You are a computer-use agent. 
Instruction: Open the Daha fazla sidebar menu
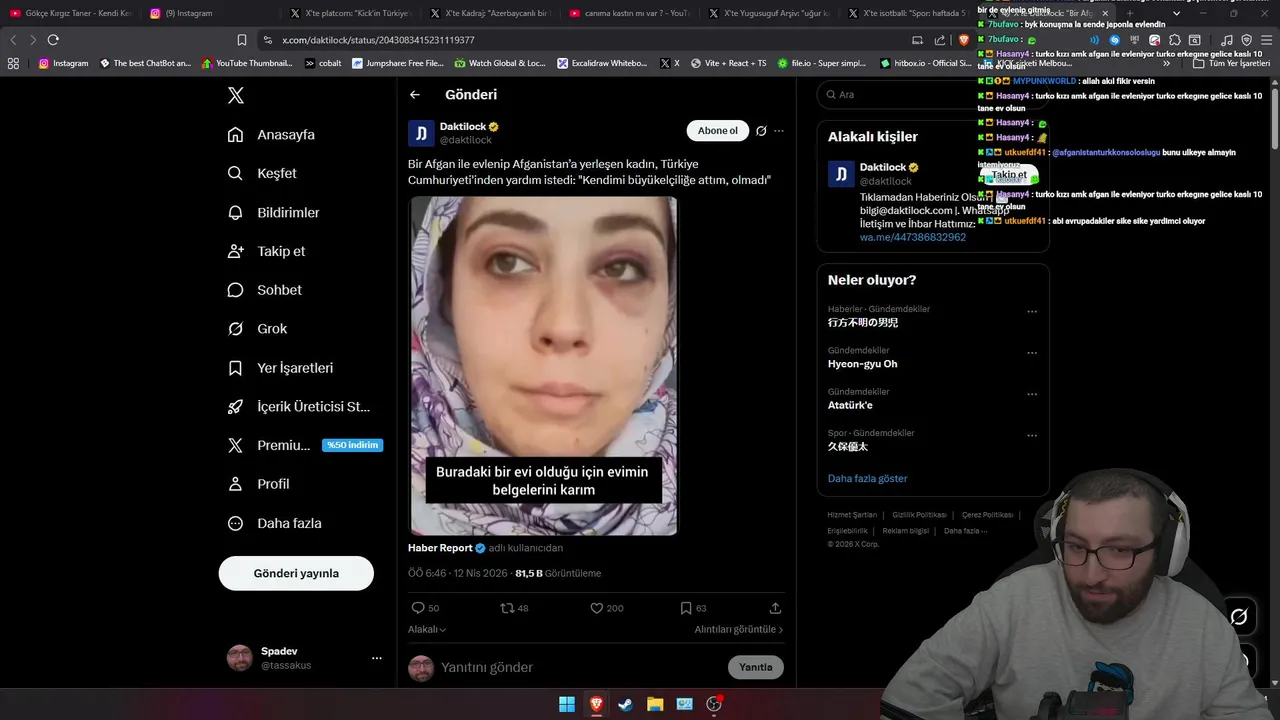(274, 523)
